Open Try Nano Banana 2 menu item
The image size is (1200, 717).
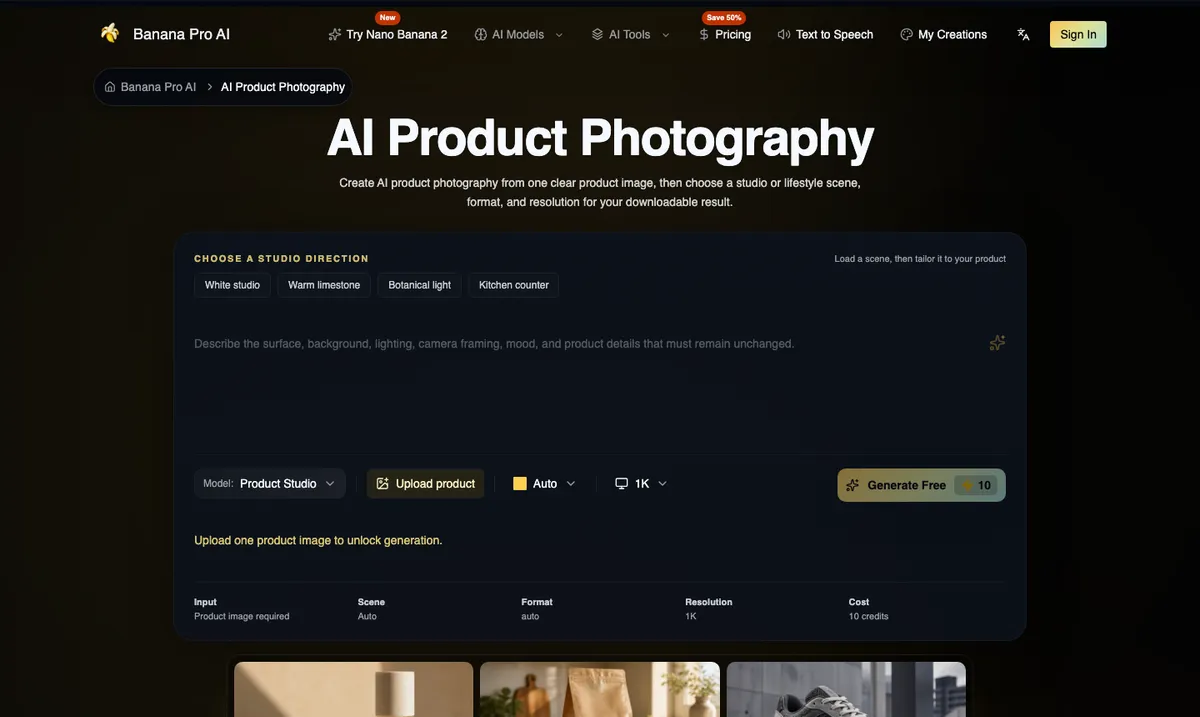pyautogui.click(x=388, y=34)
